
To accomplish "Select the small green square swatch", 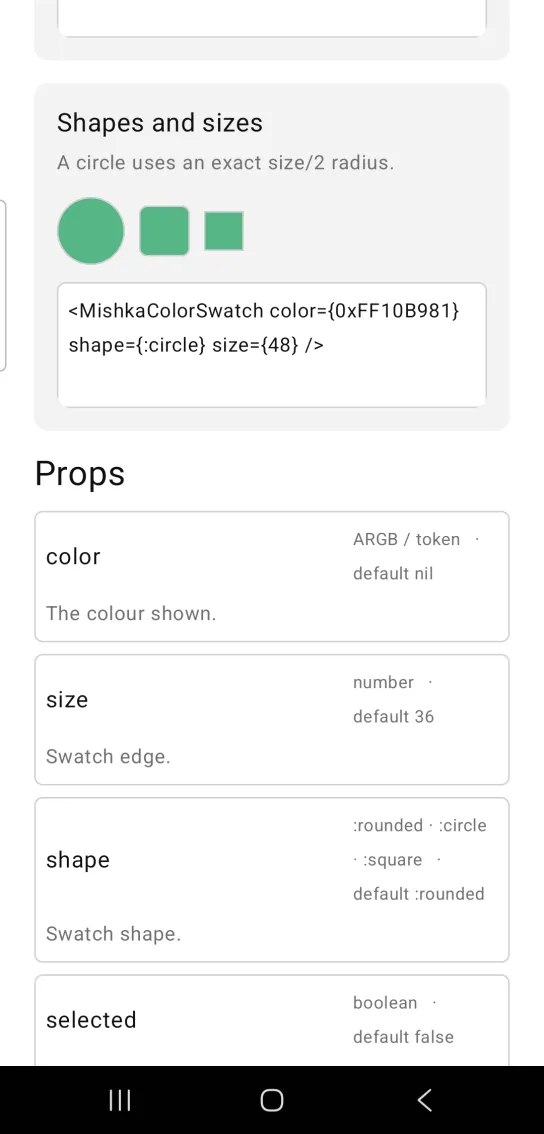I will coord(224,231).
